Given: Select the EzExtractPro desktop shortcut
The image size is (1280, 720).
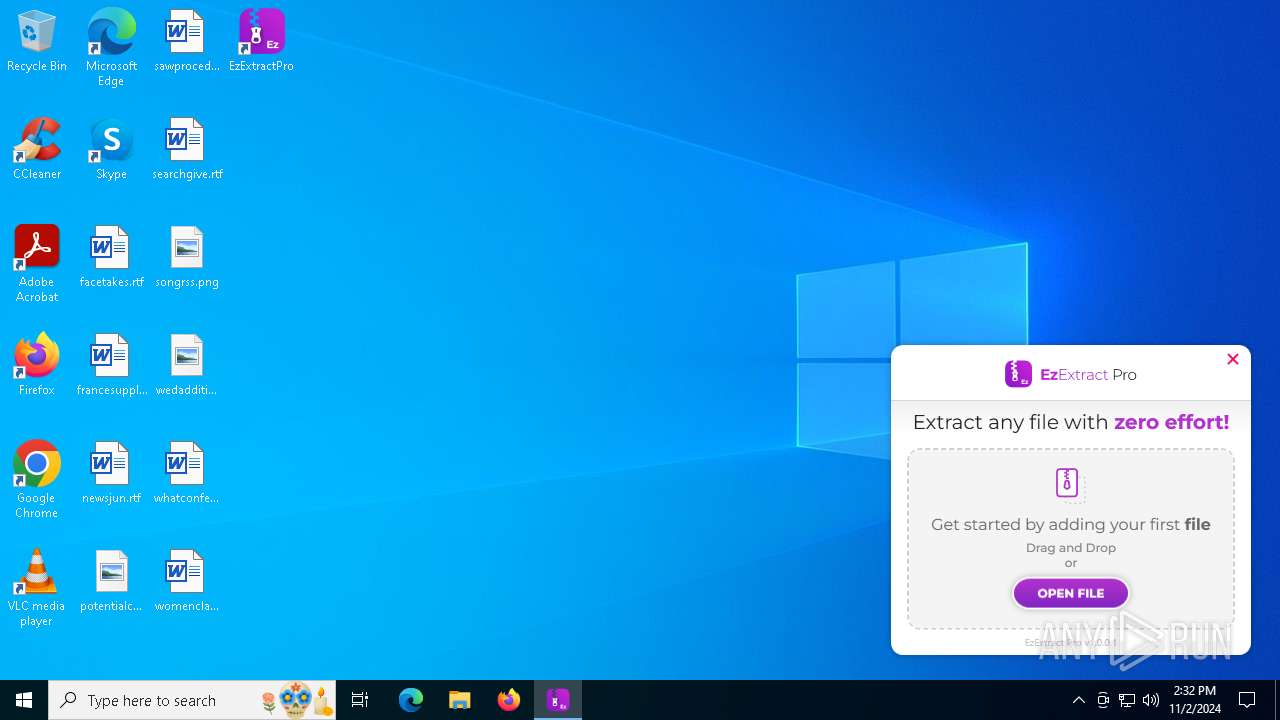Looking at the screenshot, I should click(261, 42).
